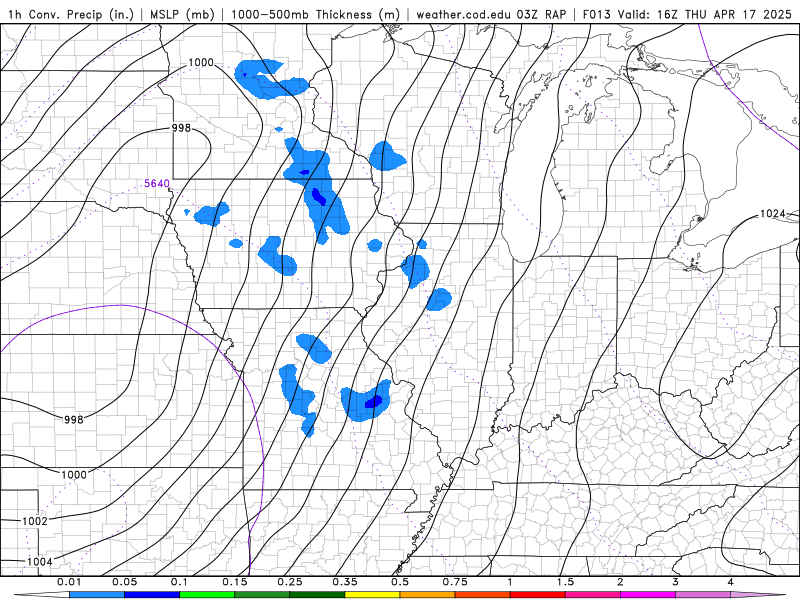Viewport: 800px width, 600px height.
Task: Click the "Valid: 16Z THU APR 17 2025" text
Action: (x=705, y=14)
